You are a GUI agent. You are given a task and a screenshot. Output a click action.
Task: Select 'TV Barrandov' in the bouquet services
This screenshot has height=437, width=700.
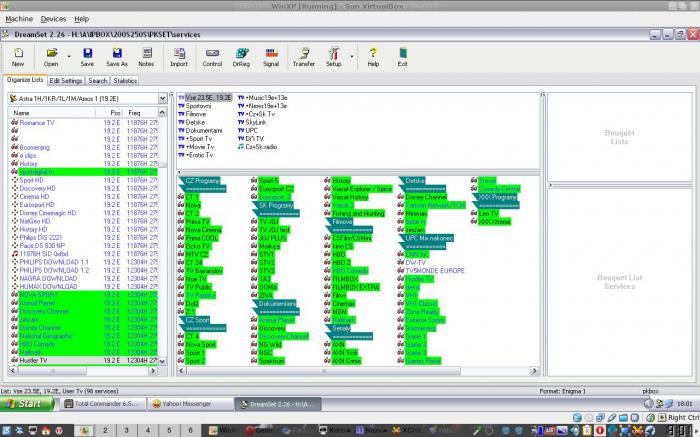click(x=204, y=271)
